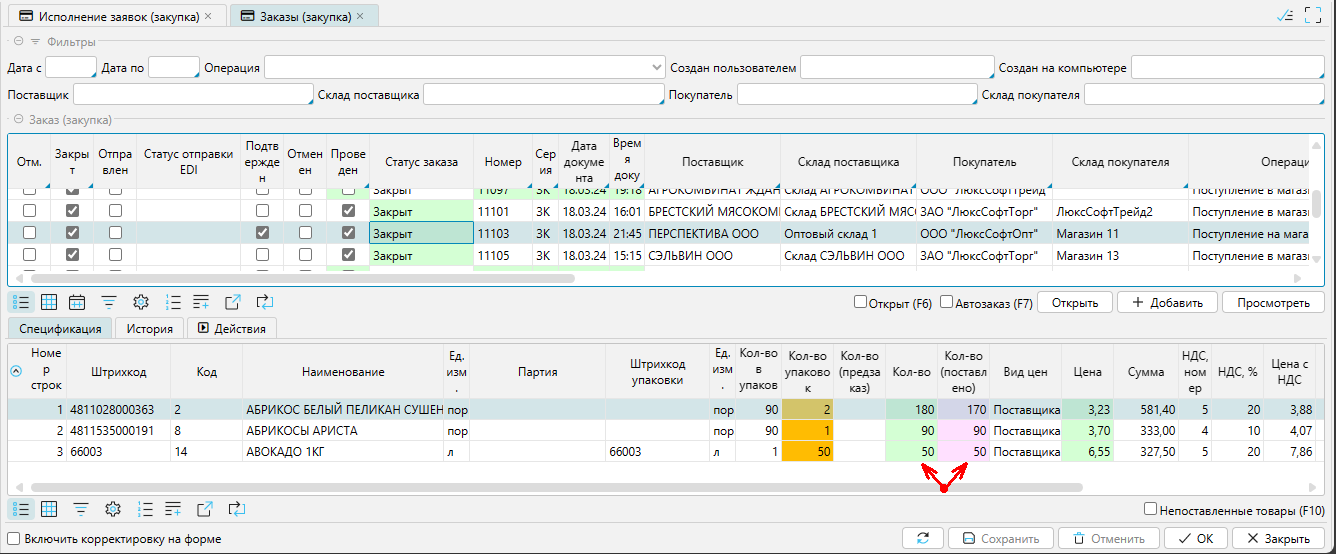Click the checklist icon beside fullscreen icon

coord(1285,15)
